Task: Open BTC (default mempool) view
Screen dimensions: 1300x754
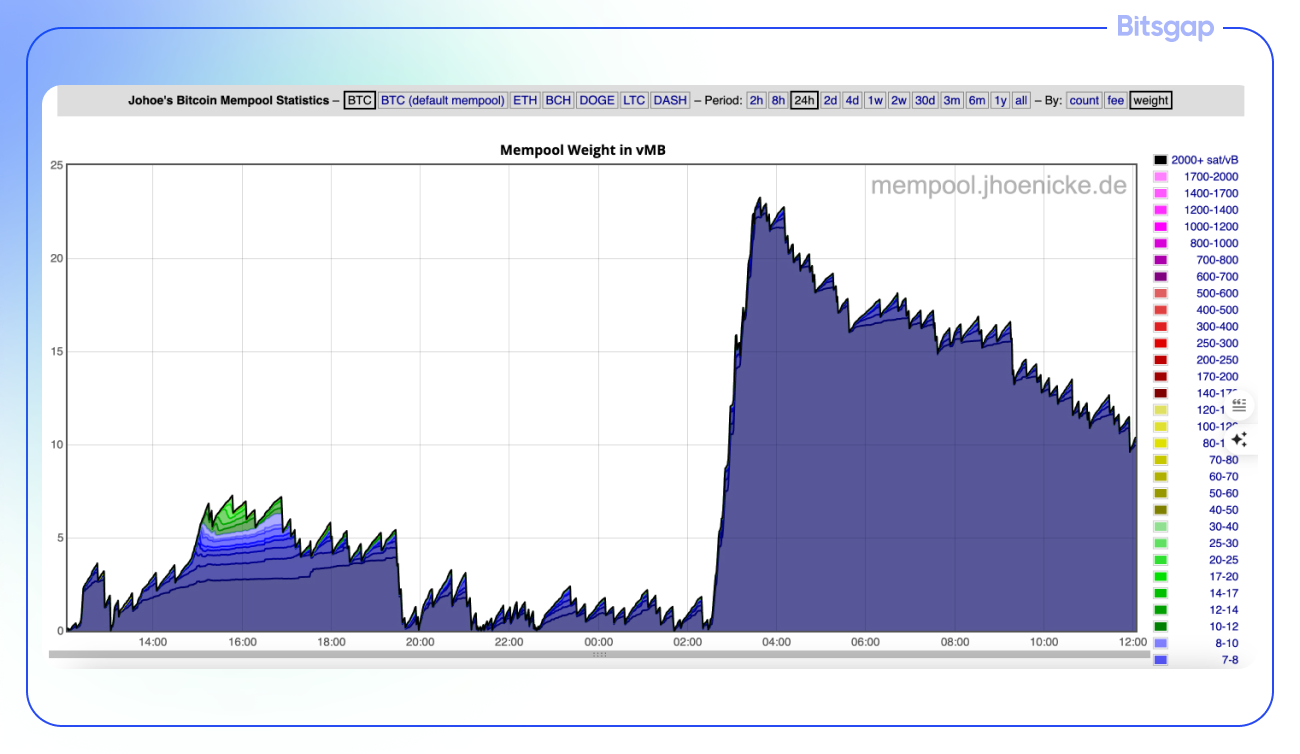Action: click(x=443, y=100)
